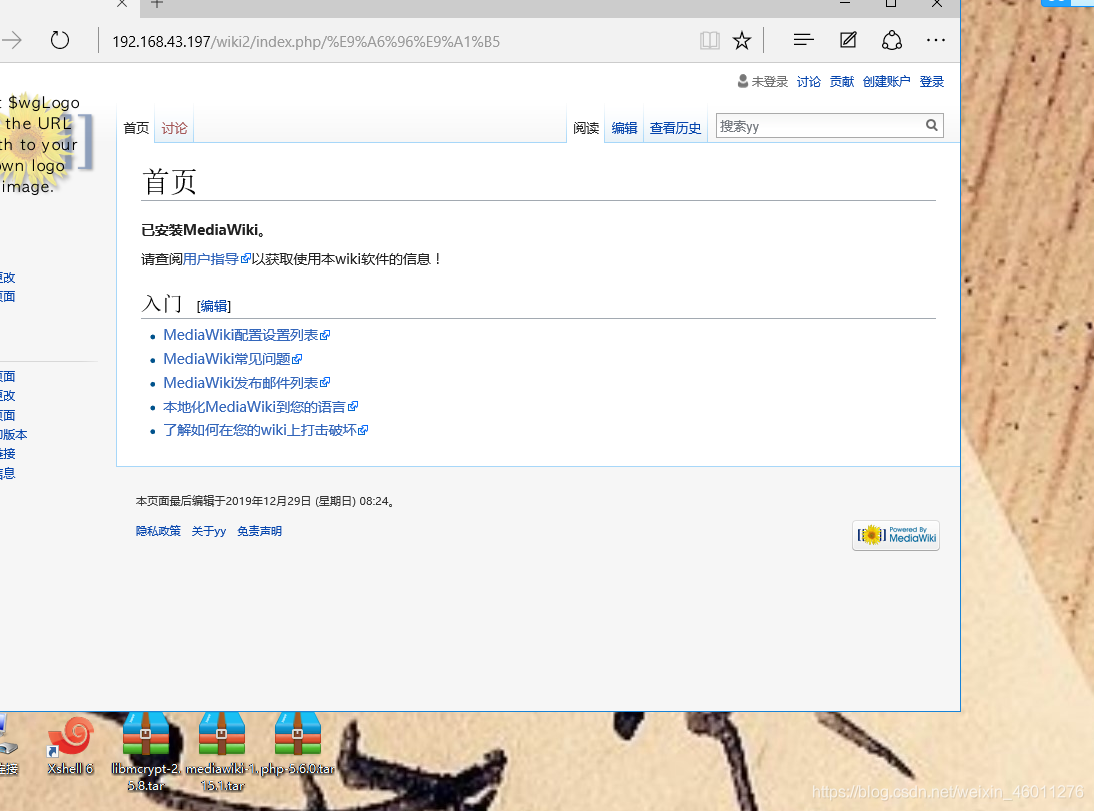Click the 首页 page heading
This screenshot has height=811, width=1094.
(x=170, y=181)
